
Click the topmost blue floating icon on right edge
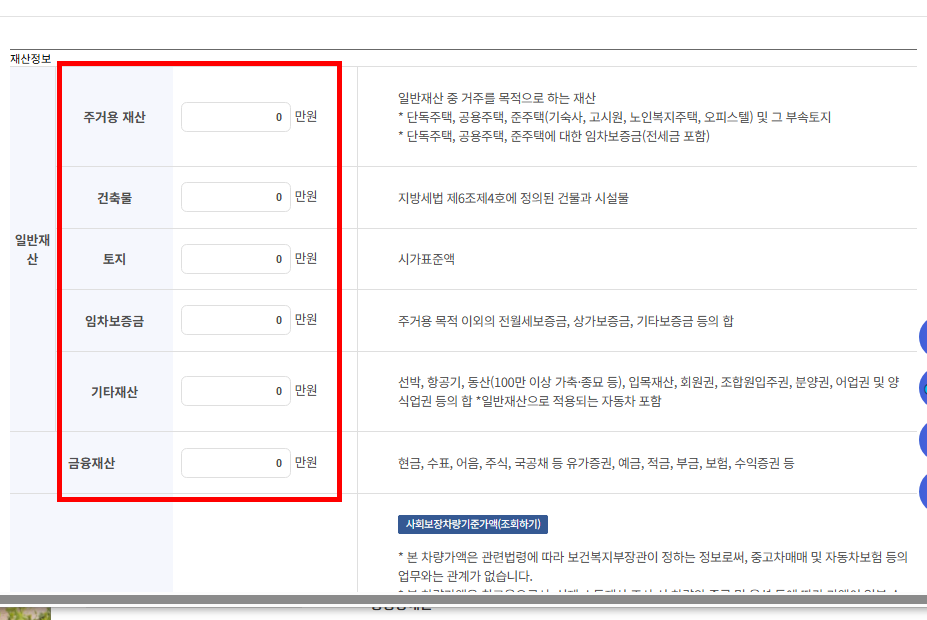point(921,336)
